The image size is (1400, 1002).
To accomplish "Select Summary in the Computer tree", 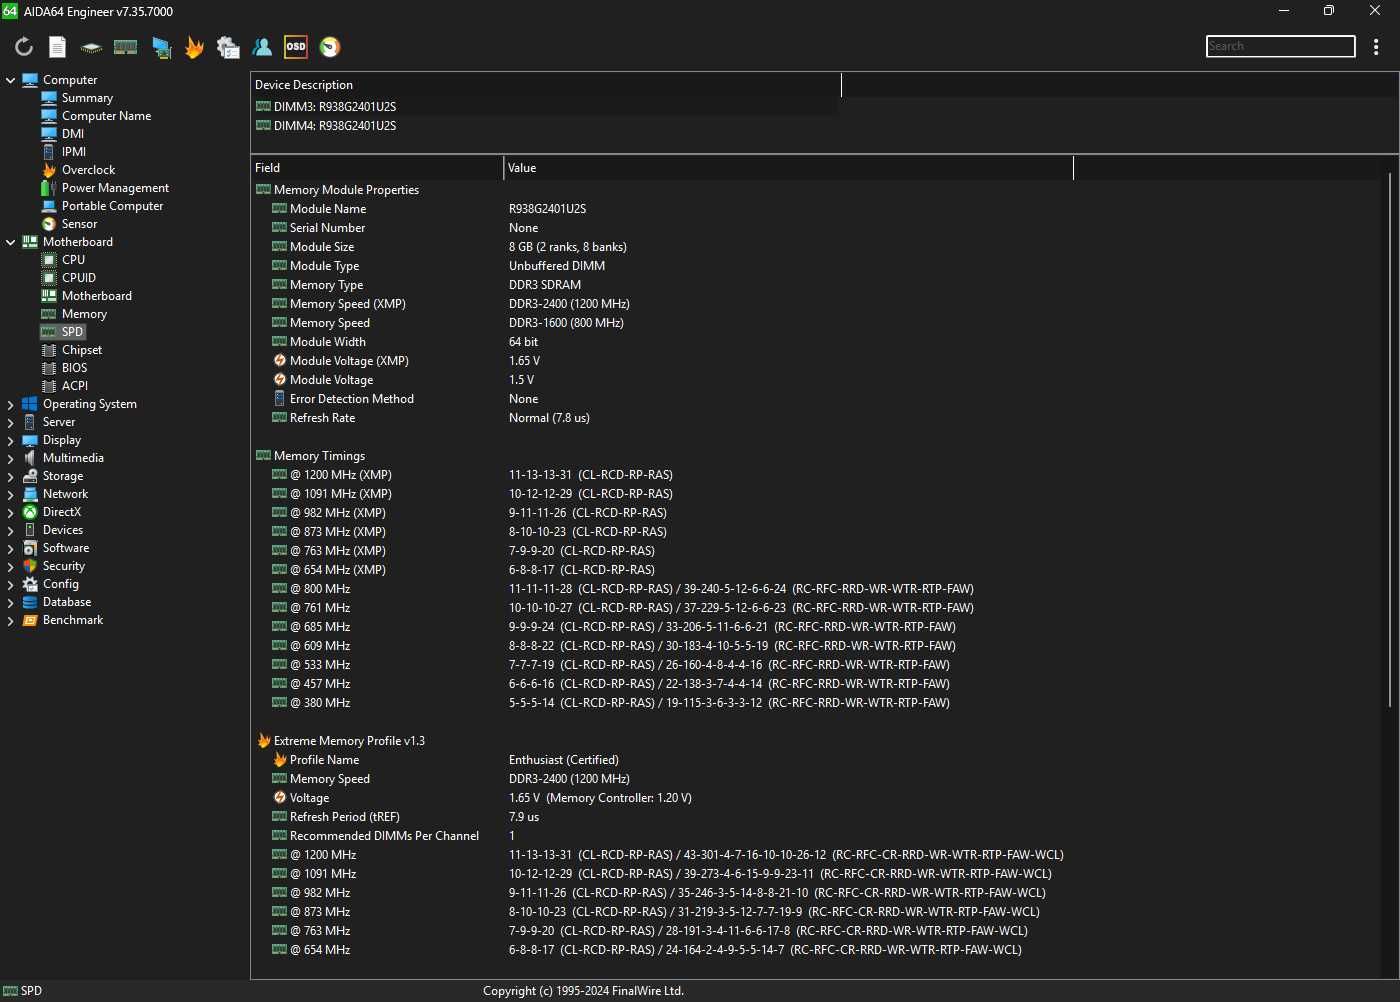I will 87,98.
